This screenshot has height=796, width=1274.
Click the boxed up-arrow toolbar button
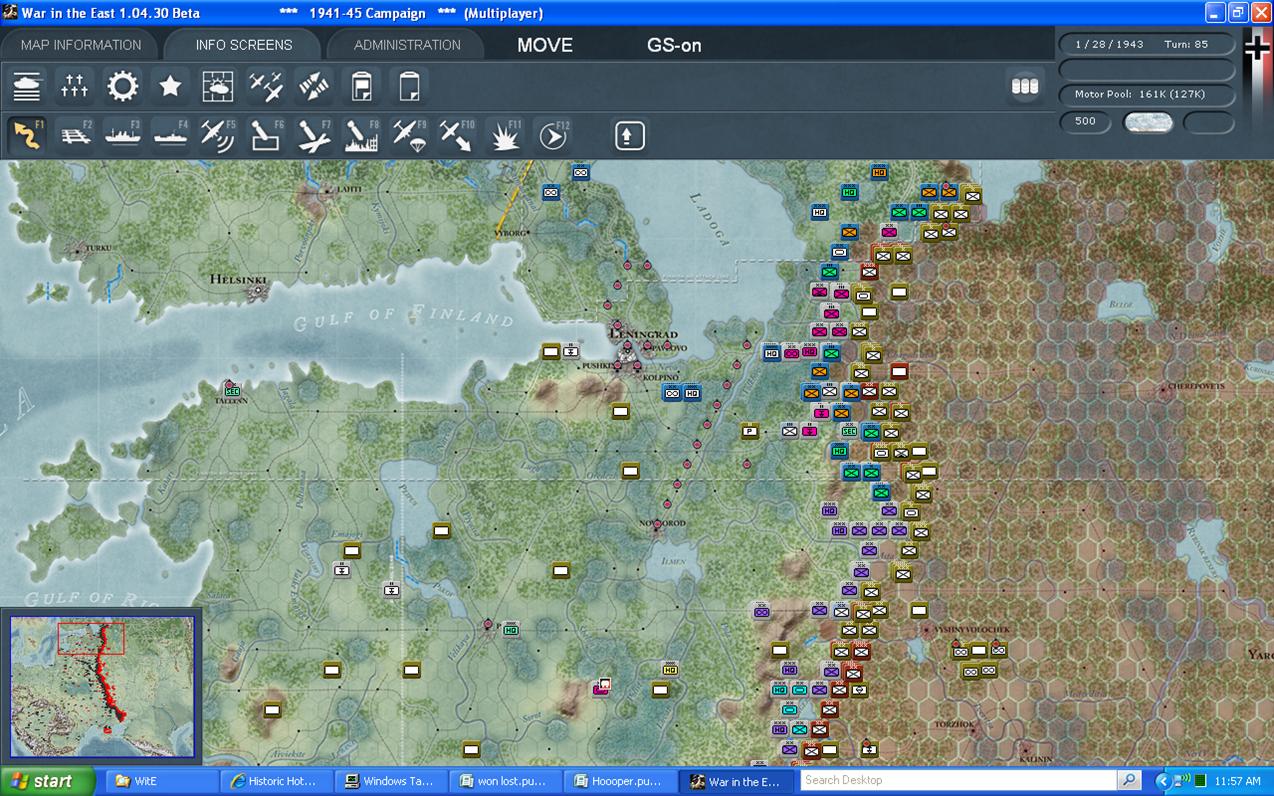pos(630,135)
